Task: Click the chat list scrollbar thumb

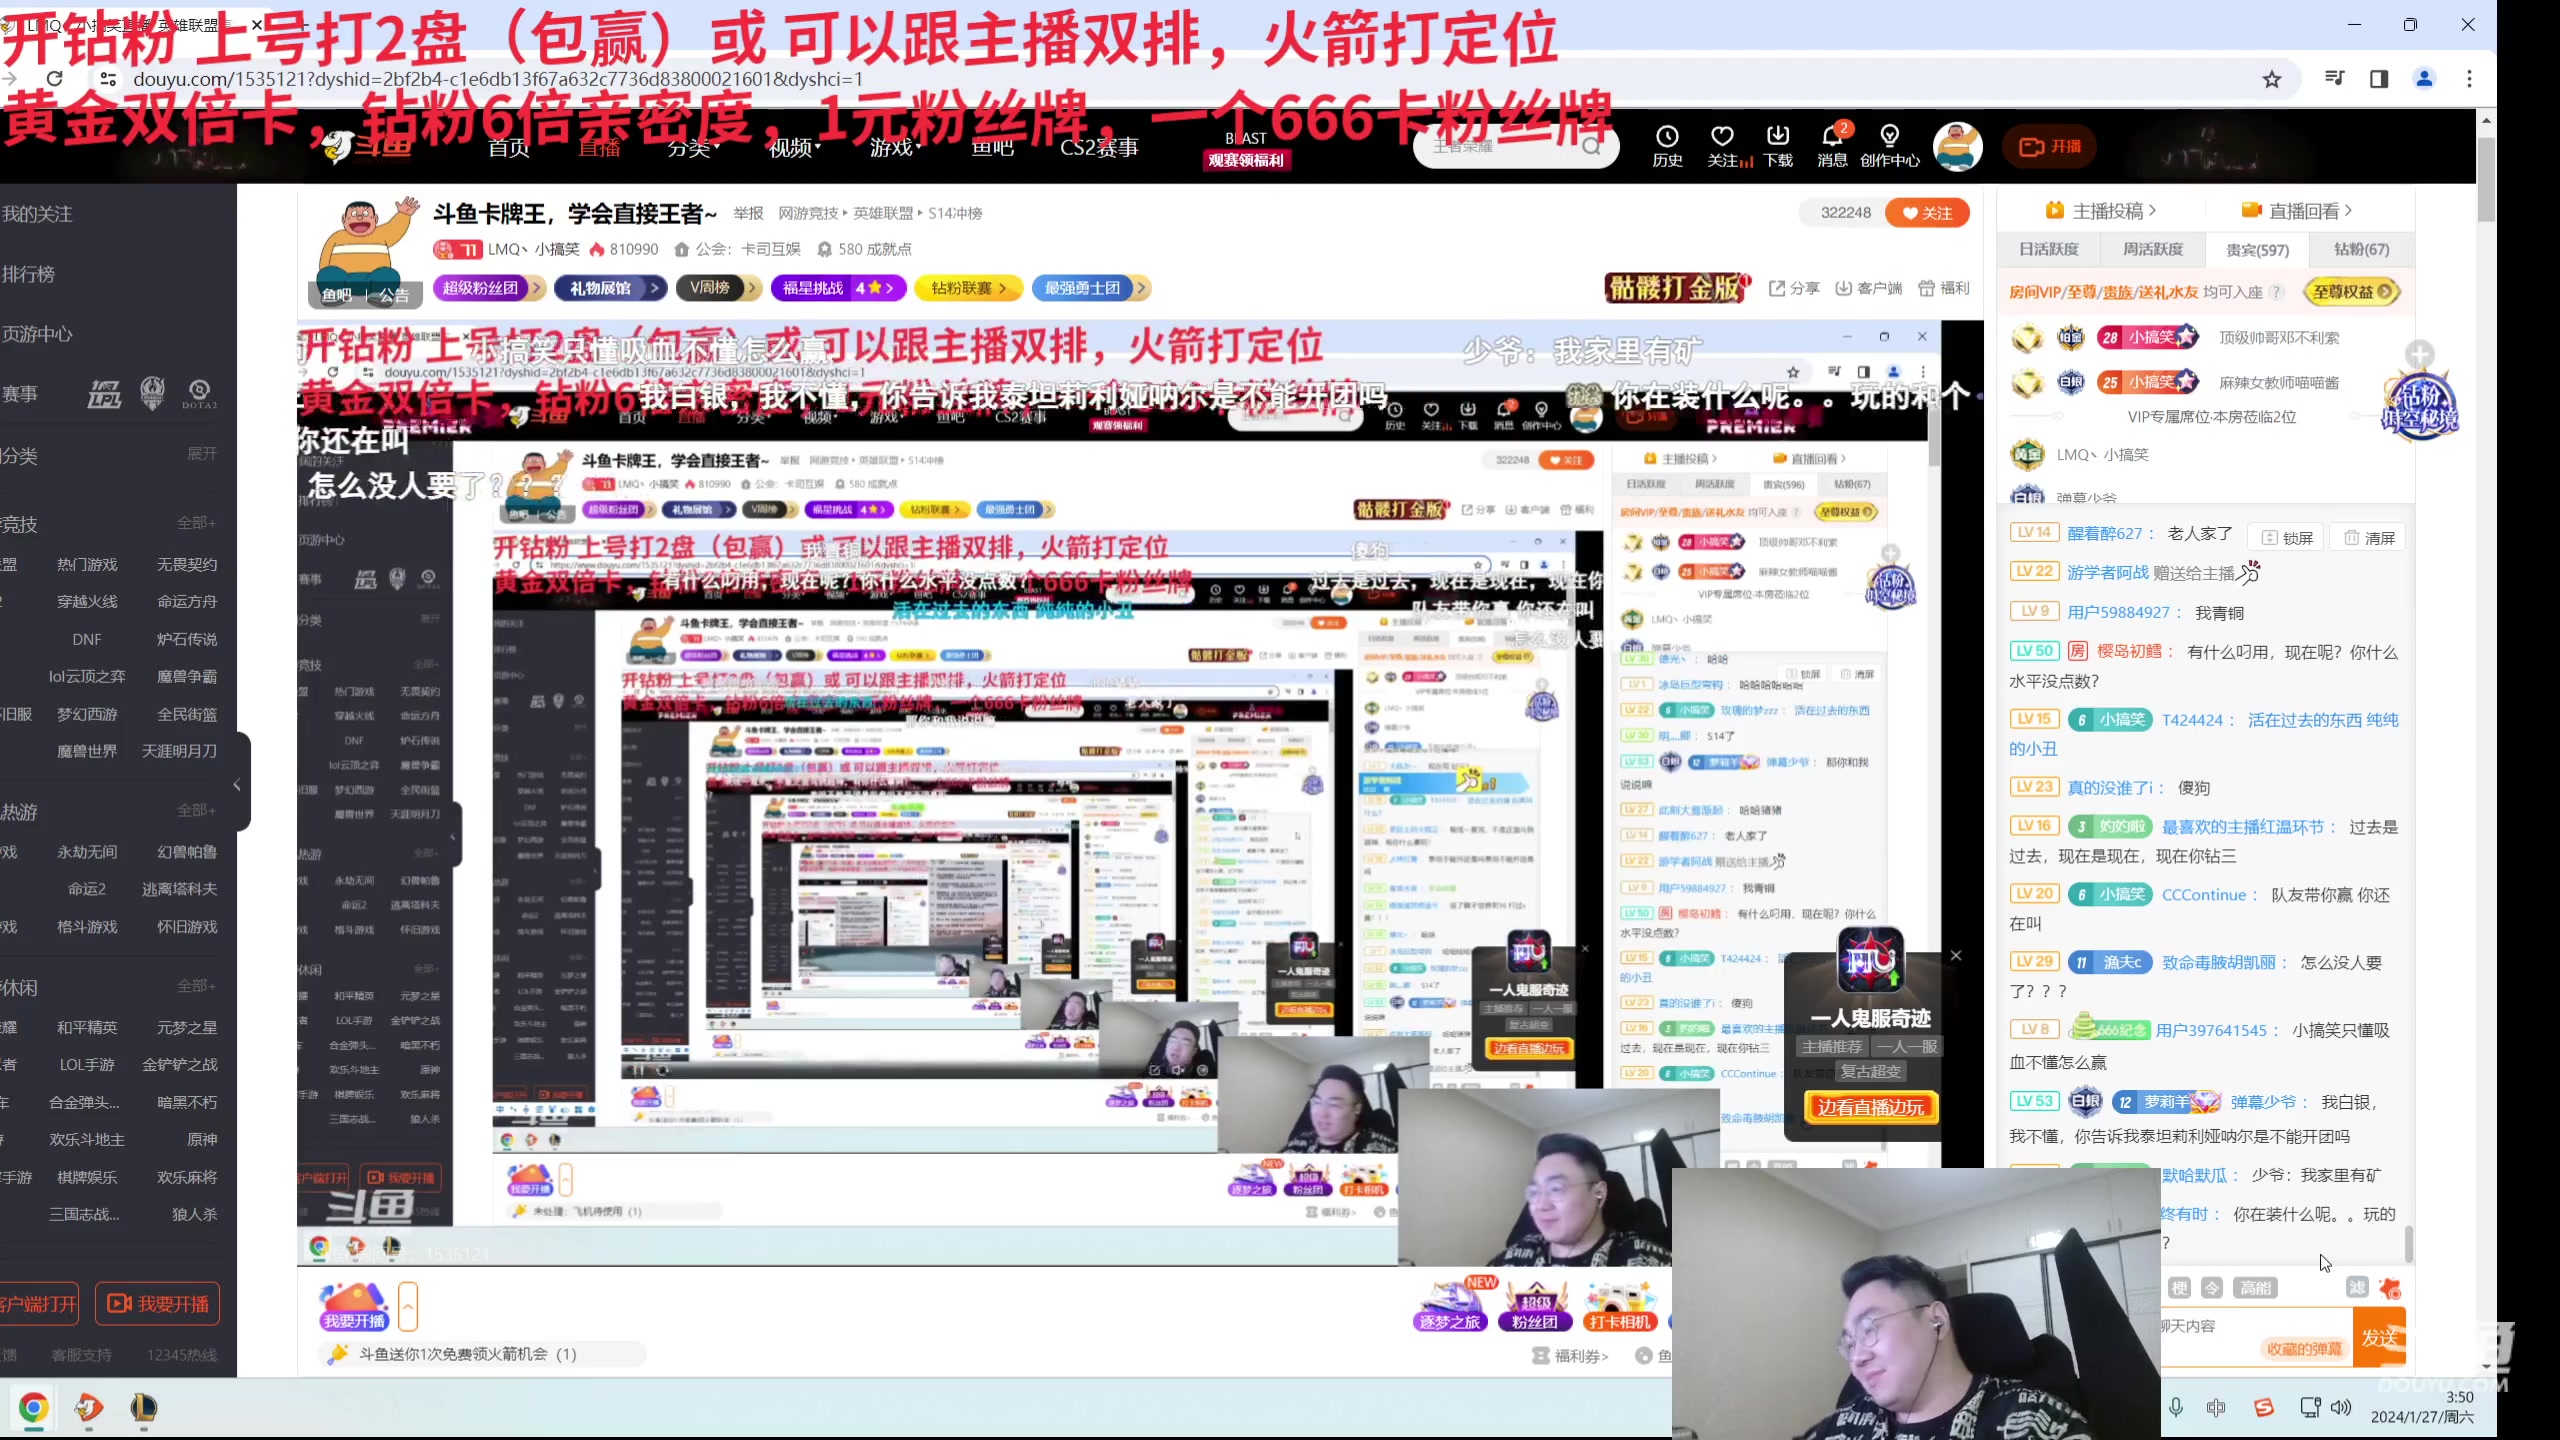Action: [2409, 1244]
